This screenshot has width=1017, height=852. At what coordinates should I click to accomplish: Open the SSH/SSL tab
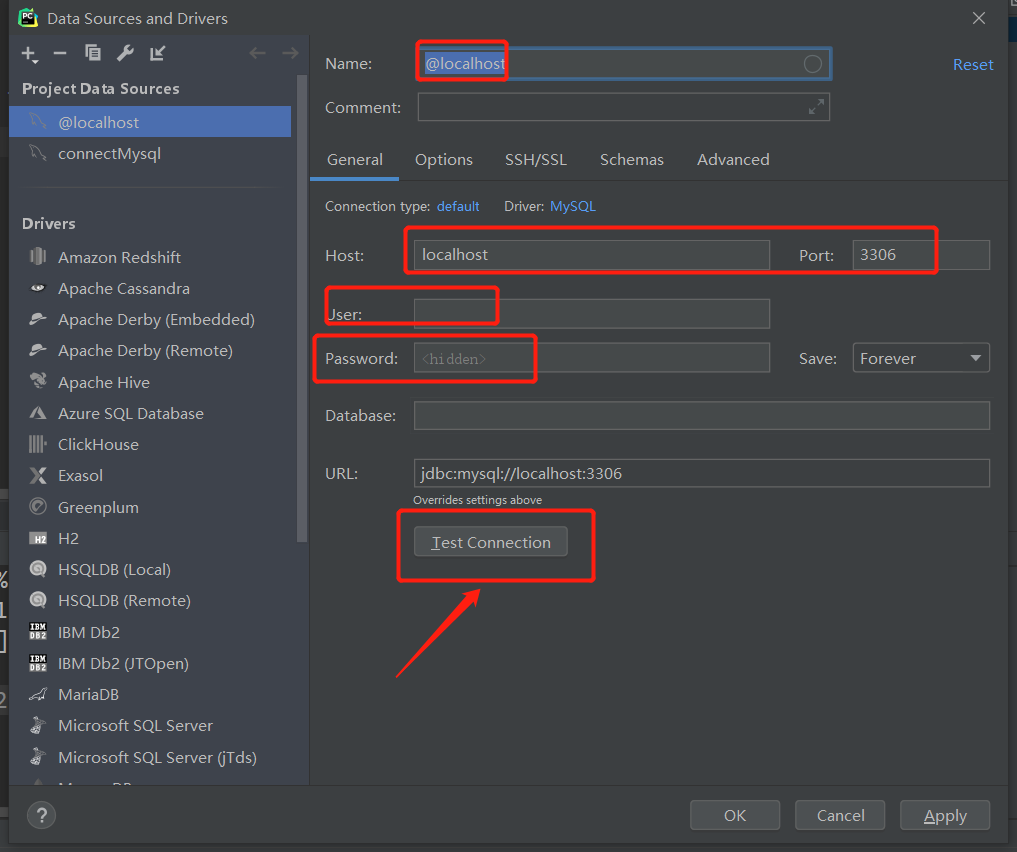536,160
